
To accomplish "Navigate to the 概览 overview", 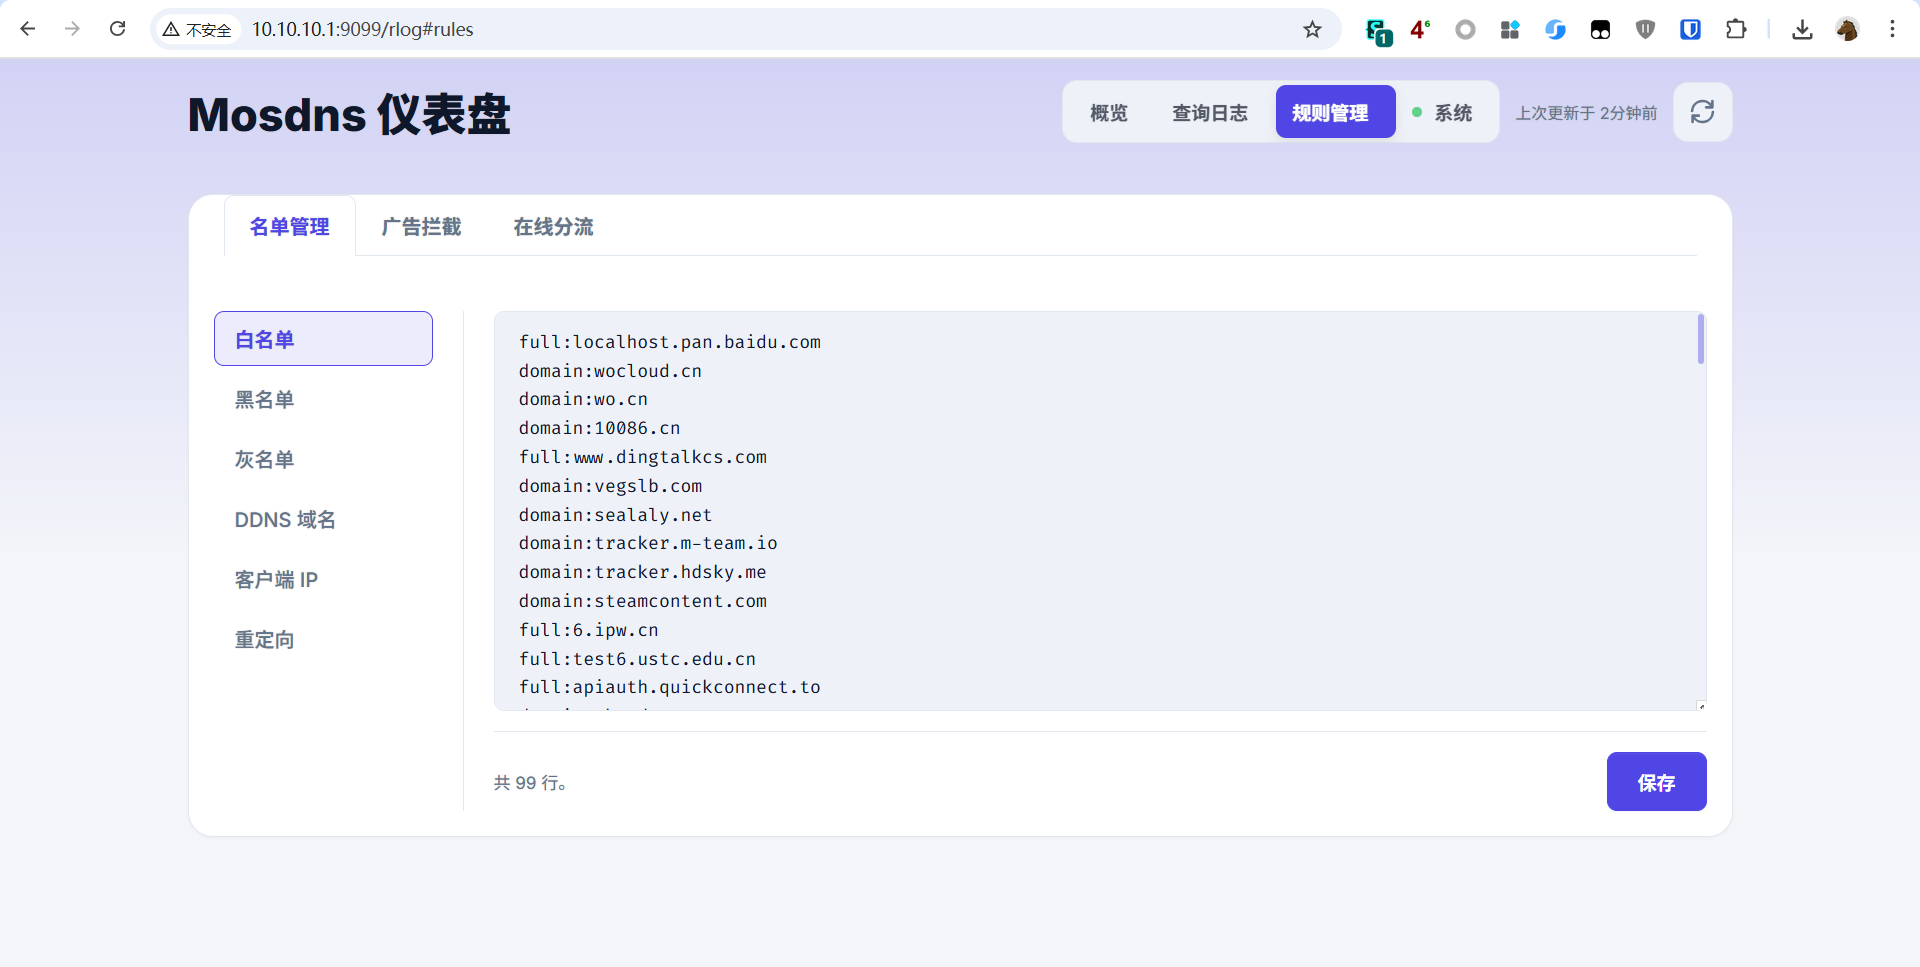I will pos(1108,113).
